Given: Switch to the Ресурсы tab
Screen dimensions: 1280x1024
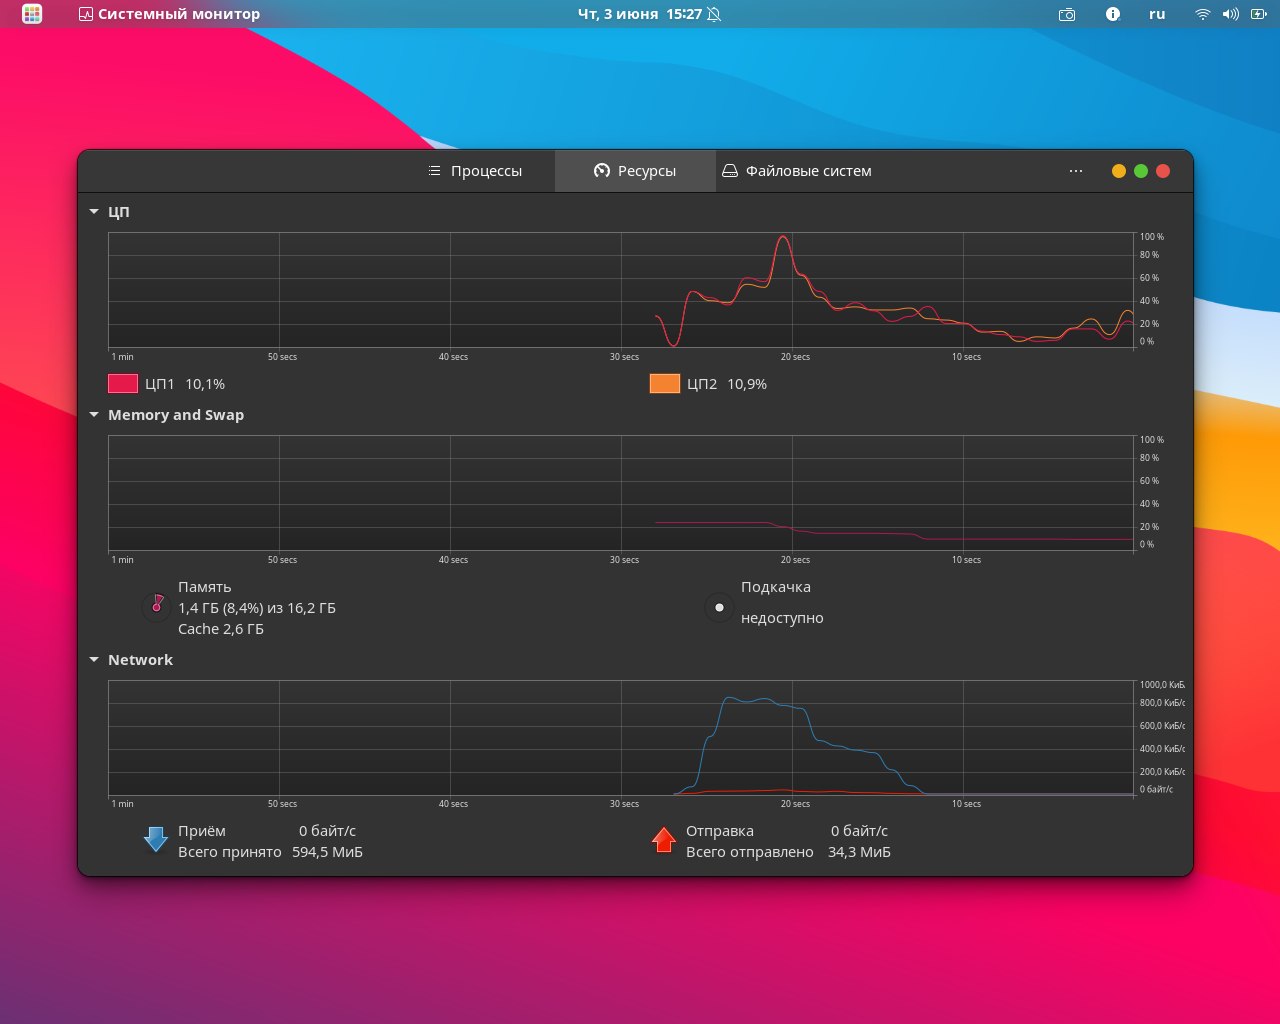Looking at the screenshot, I should (635, 171).
